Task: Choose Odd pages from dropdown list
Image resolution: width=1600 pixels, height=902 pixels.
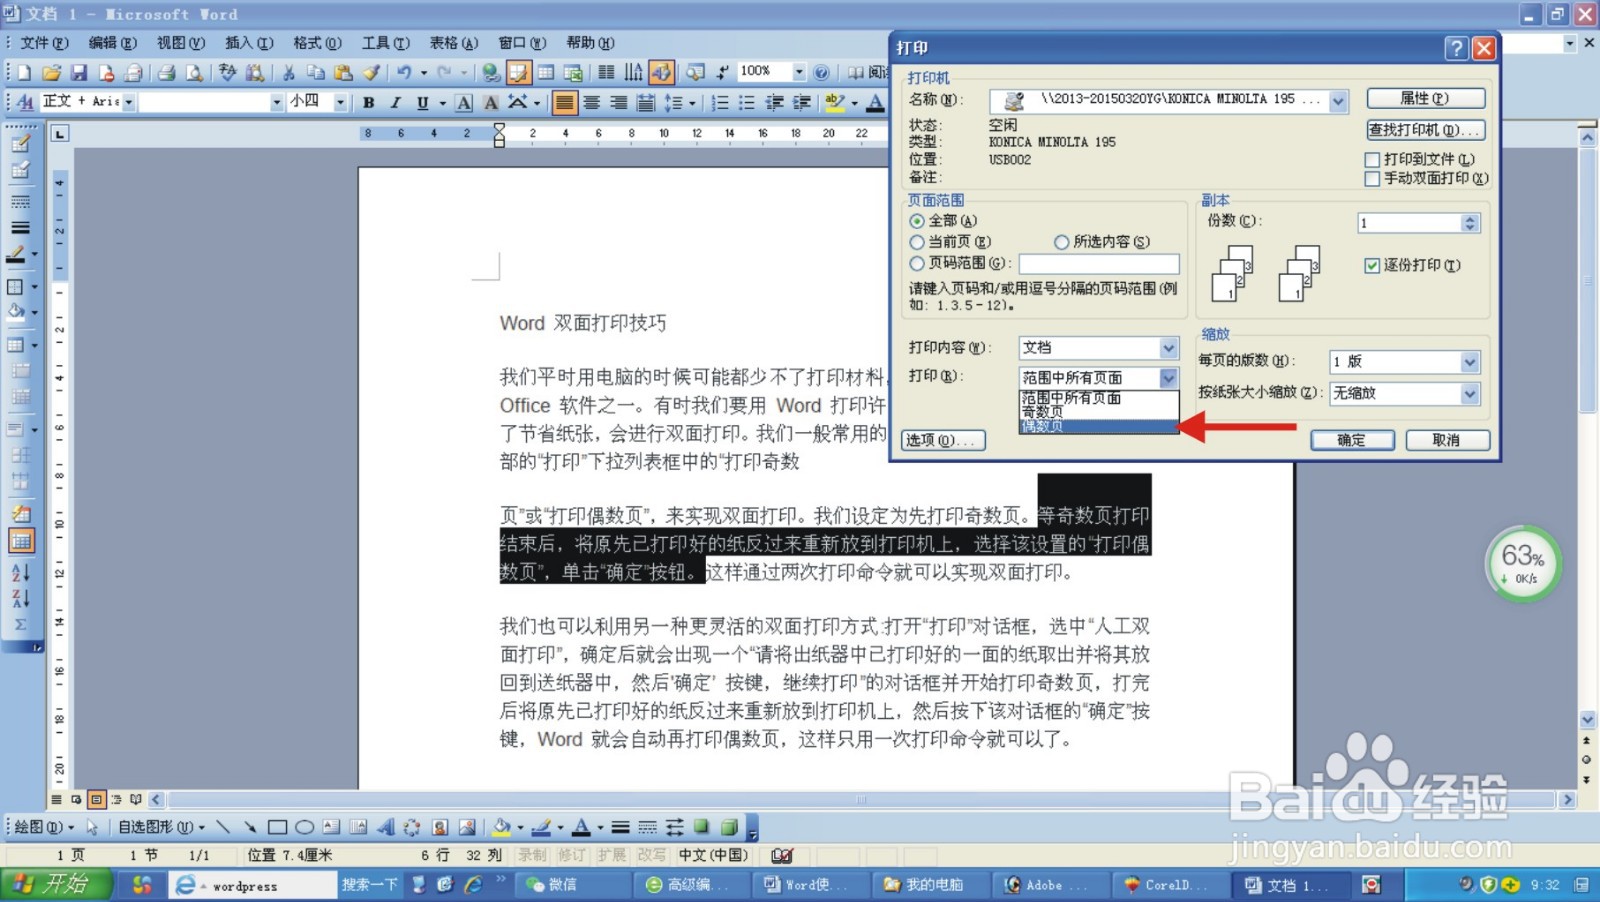Action: [x=1099, y=412]
